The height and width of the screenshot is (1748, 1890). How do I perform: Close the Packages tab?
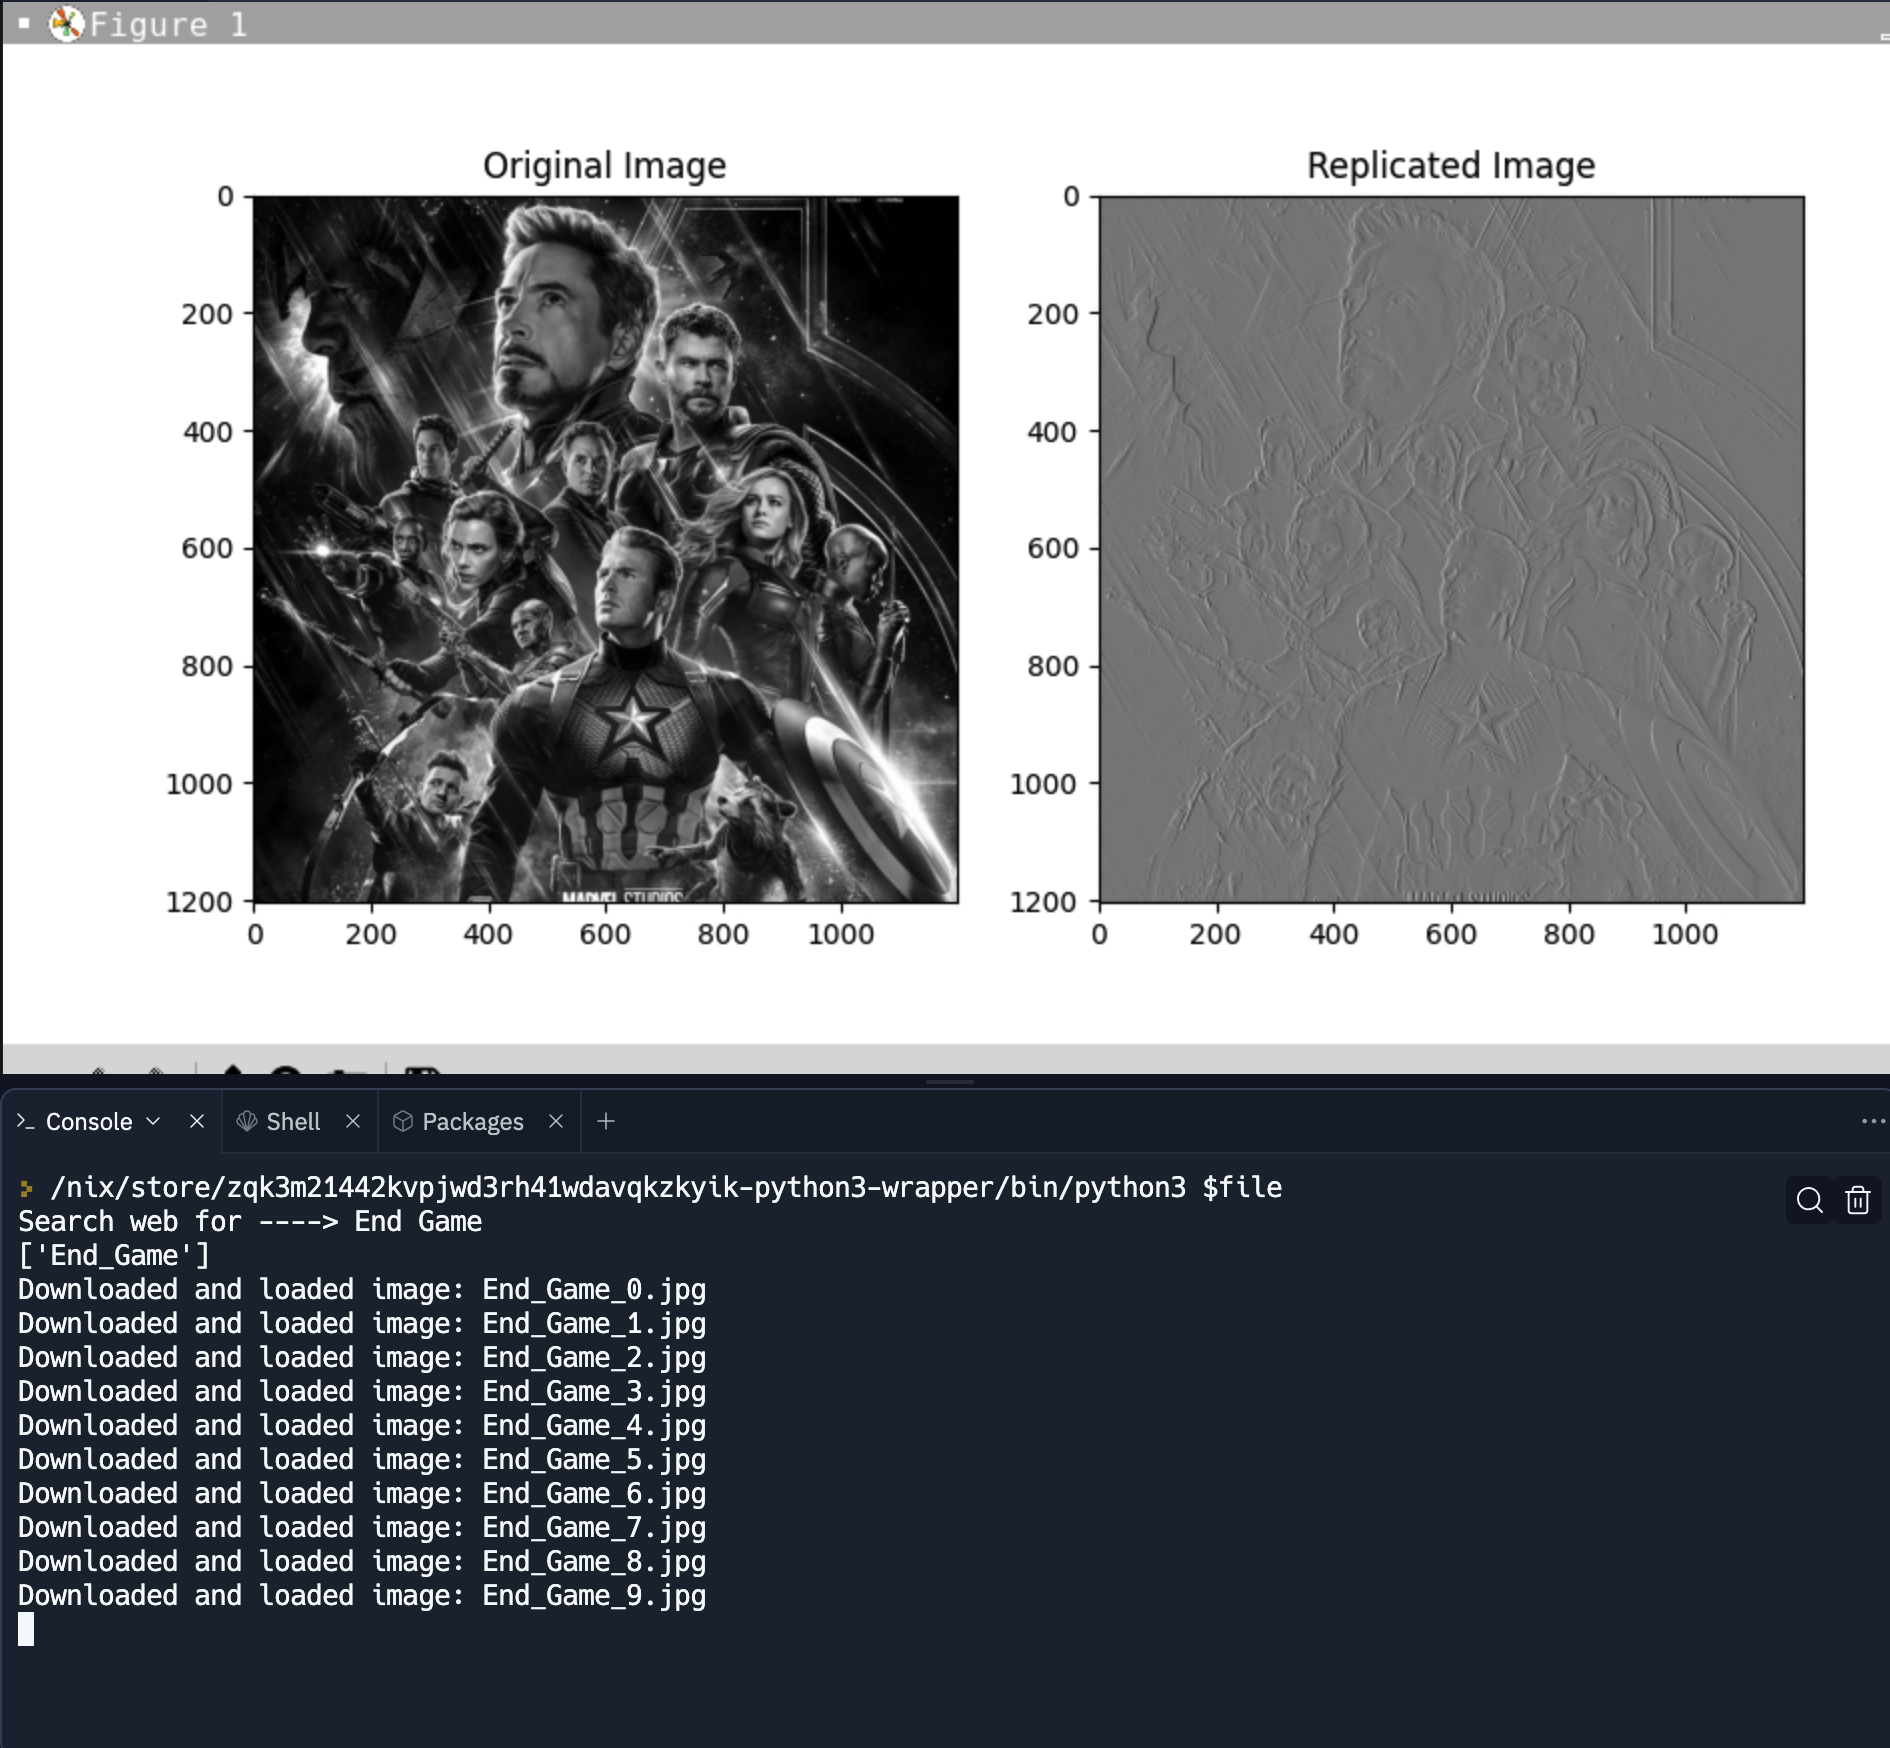556,1121
